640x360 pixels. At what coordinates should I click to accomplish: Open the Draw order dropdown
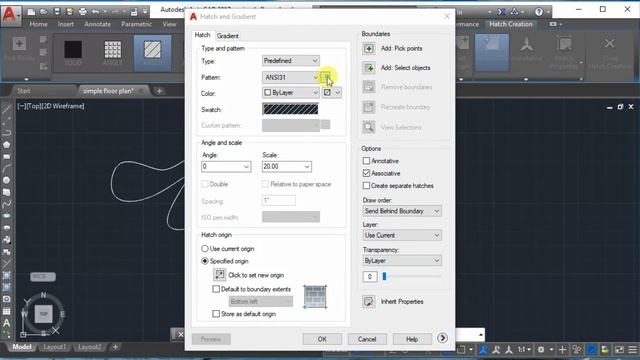402,211
